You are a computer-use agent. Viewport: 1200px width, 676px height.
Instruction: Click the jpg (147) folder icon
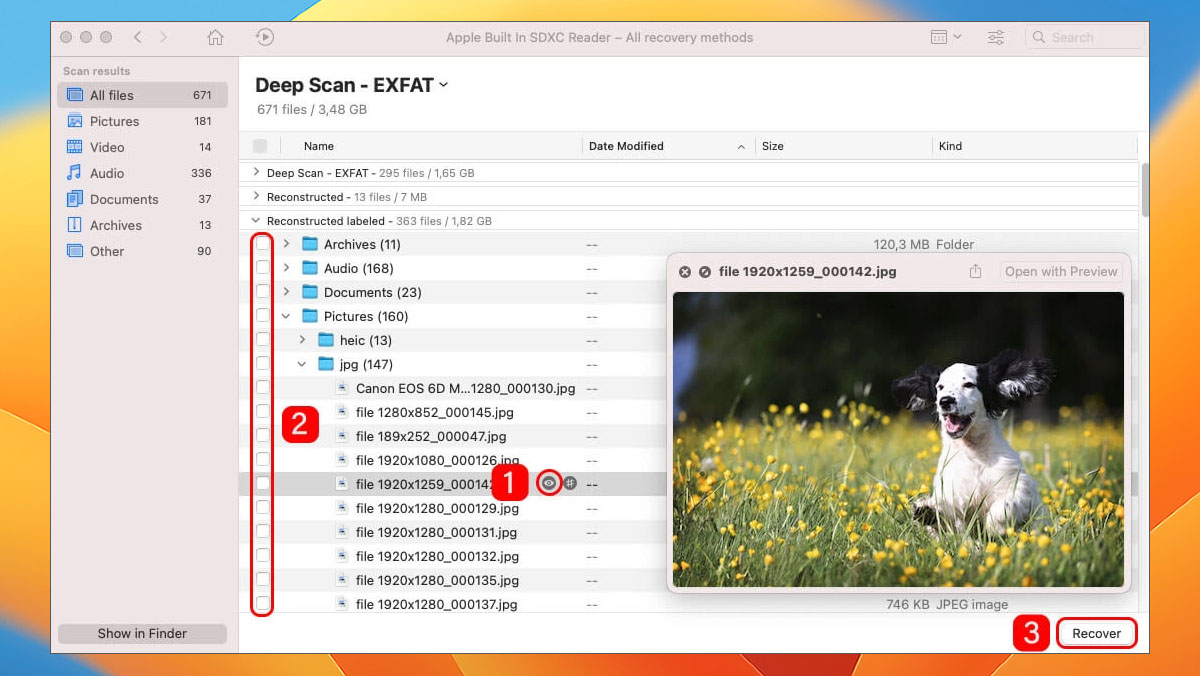pyautogui.click(x=326, y=364)
